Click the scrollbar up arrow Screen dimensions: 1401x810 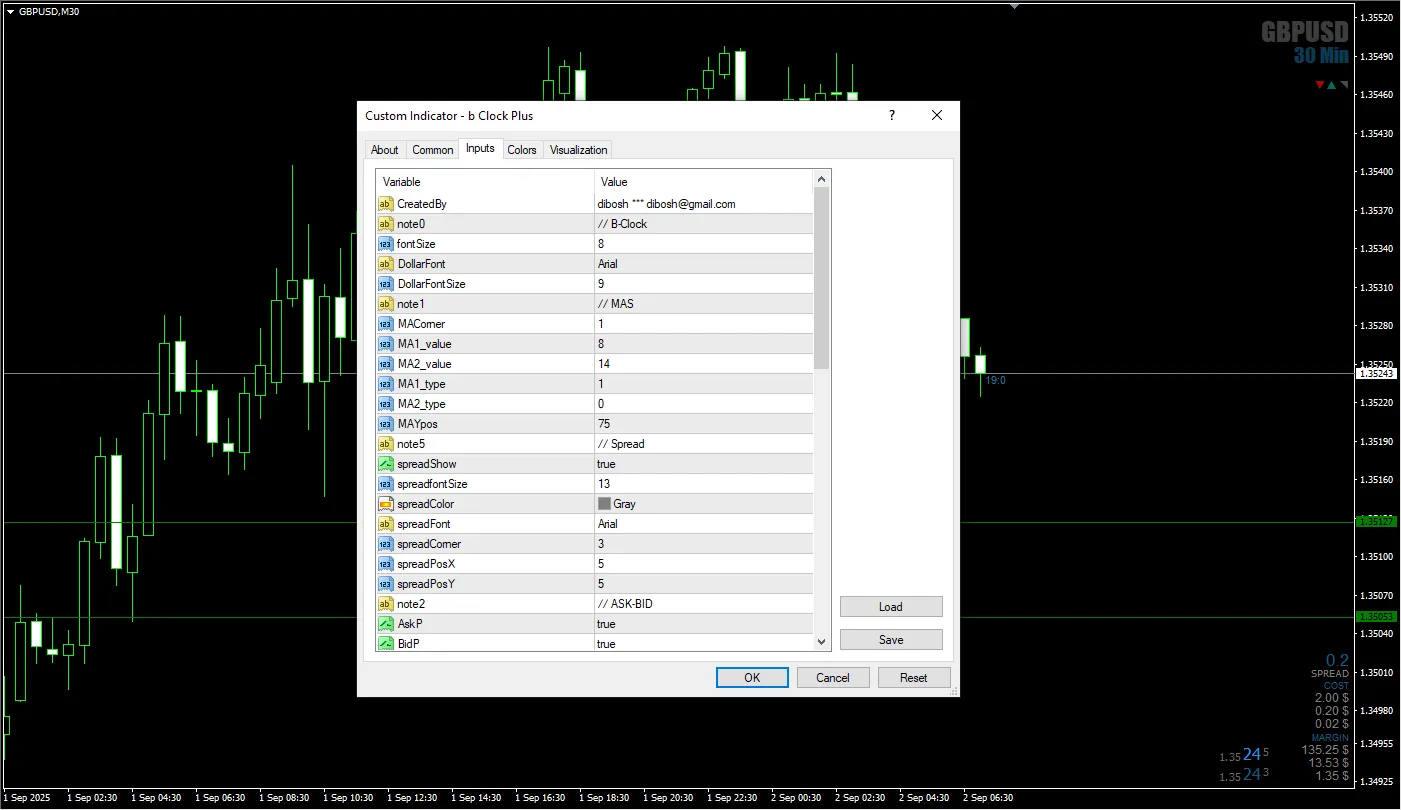822,179
